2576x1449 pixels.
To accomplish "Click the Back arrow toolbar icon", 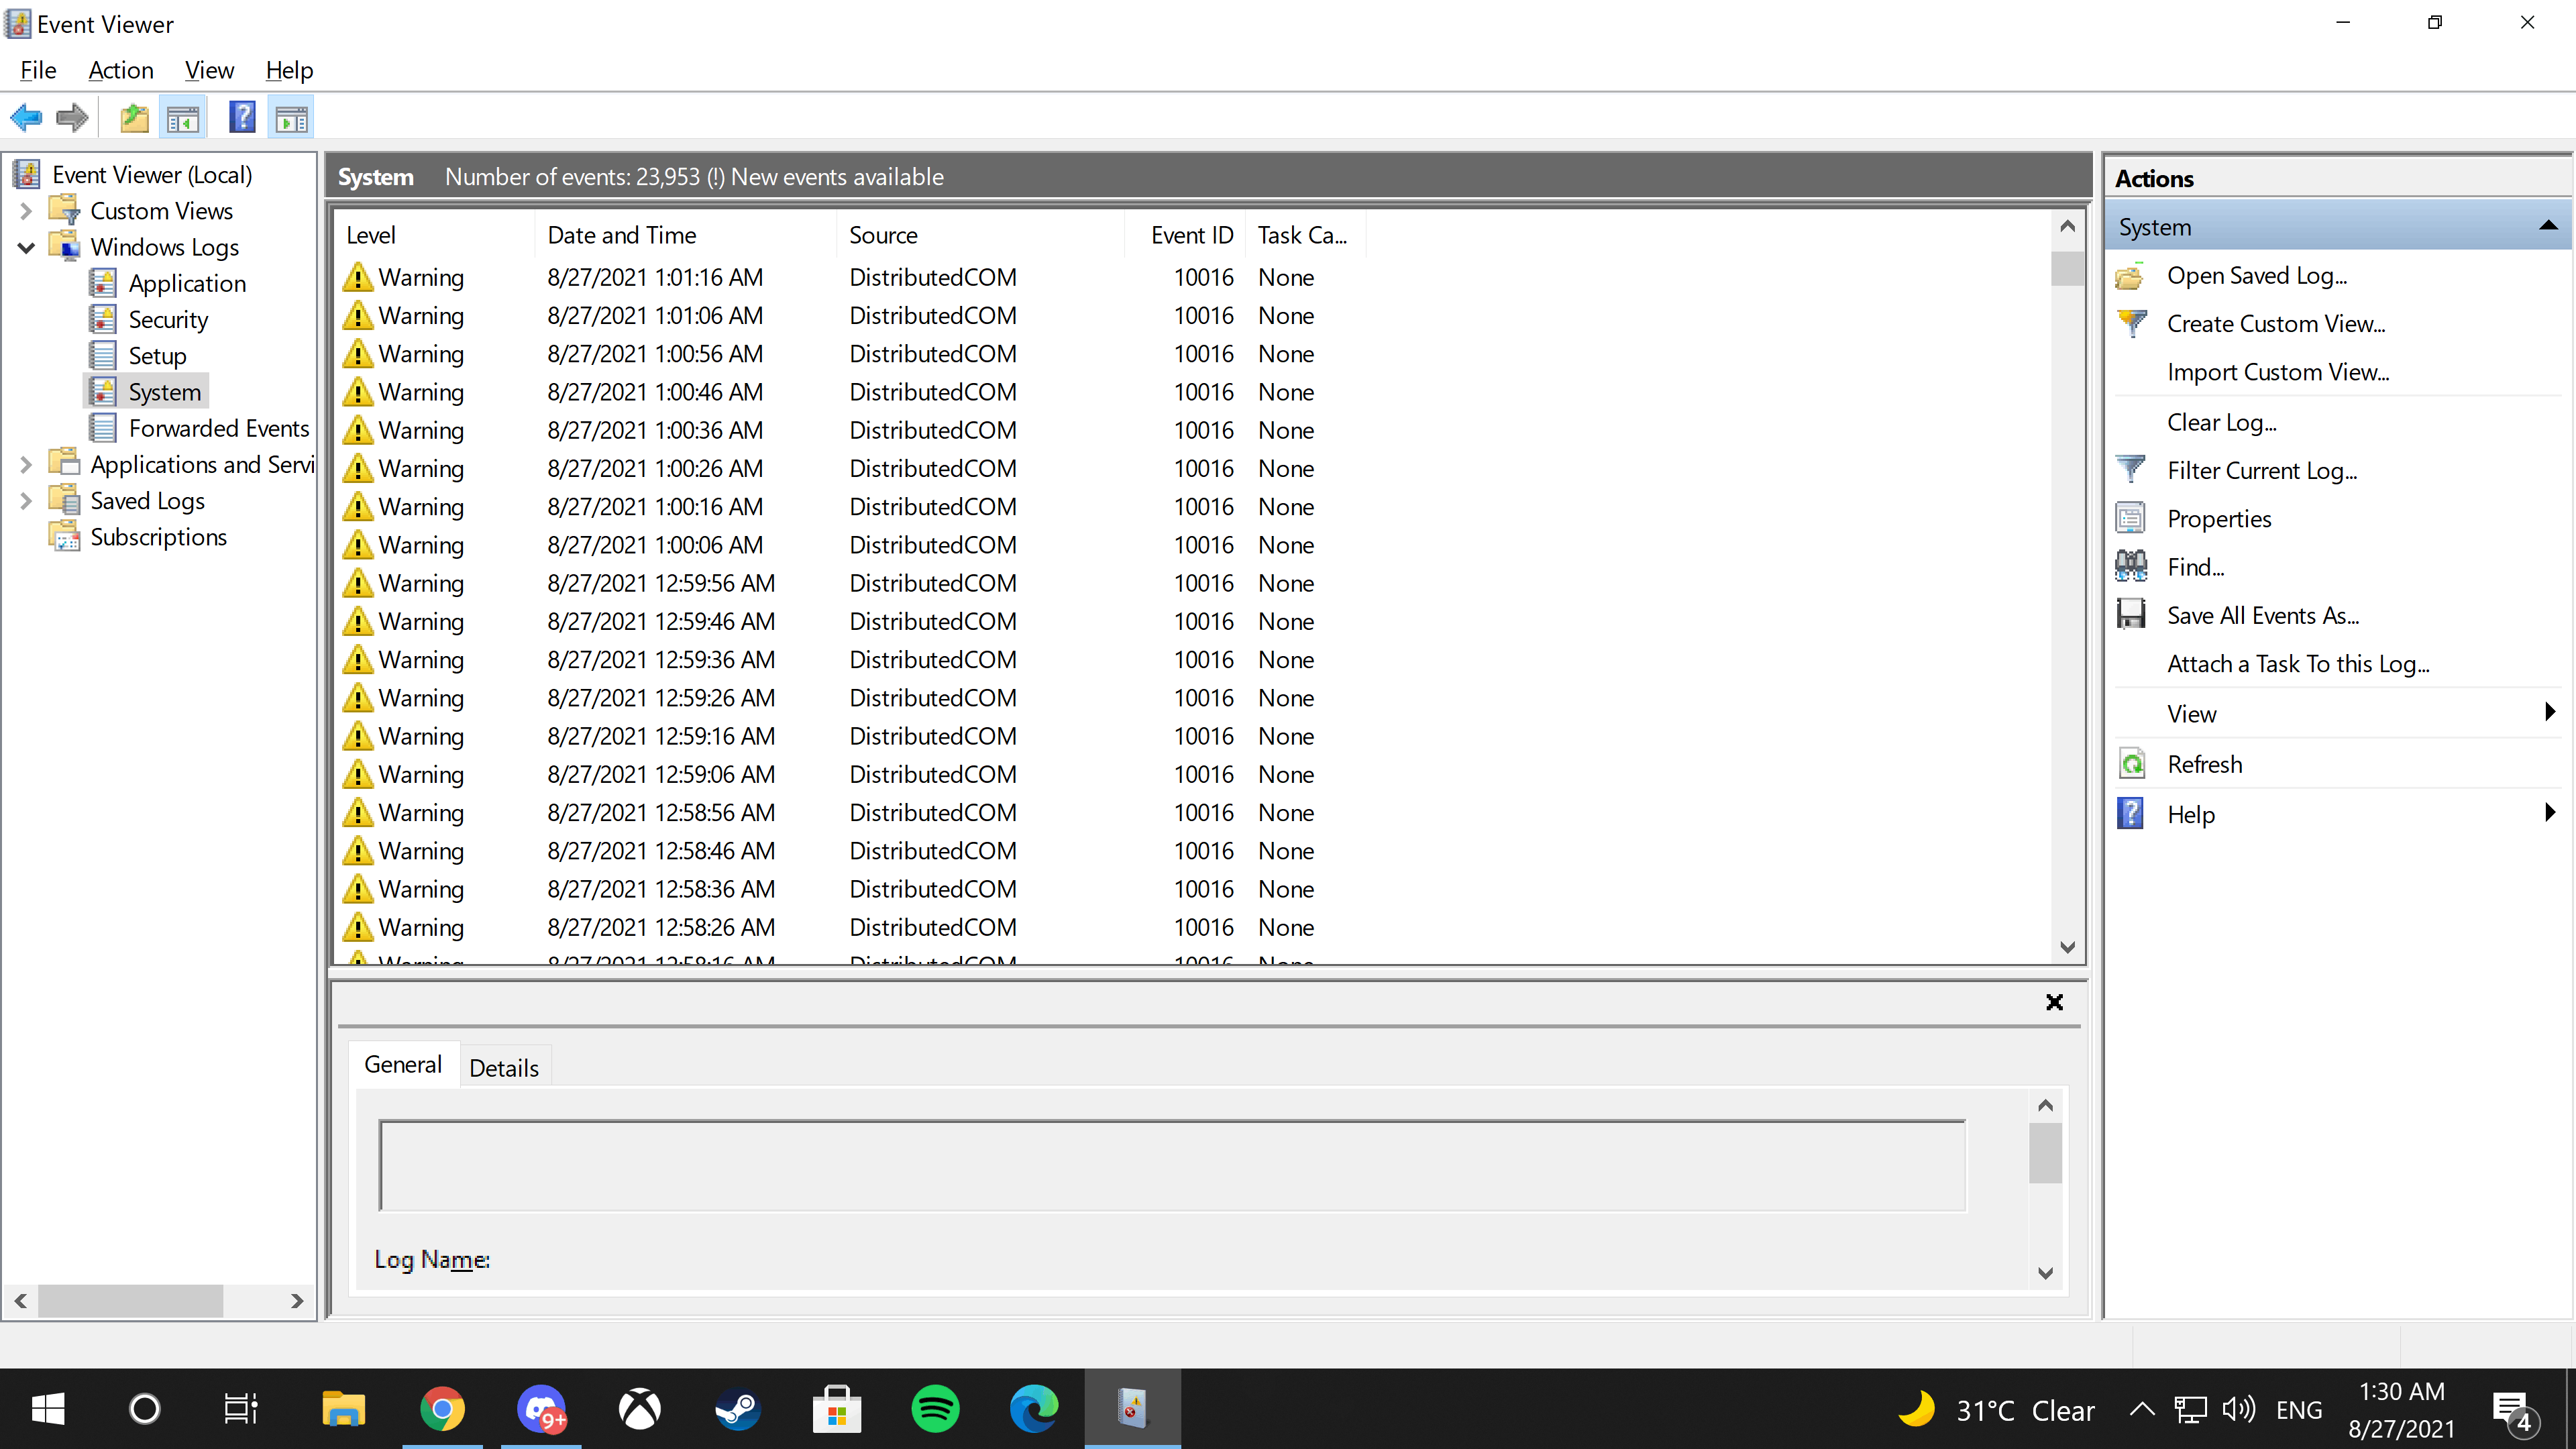I will pos(27,118).
